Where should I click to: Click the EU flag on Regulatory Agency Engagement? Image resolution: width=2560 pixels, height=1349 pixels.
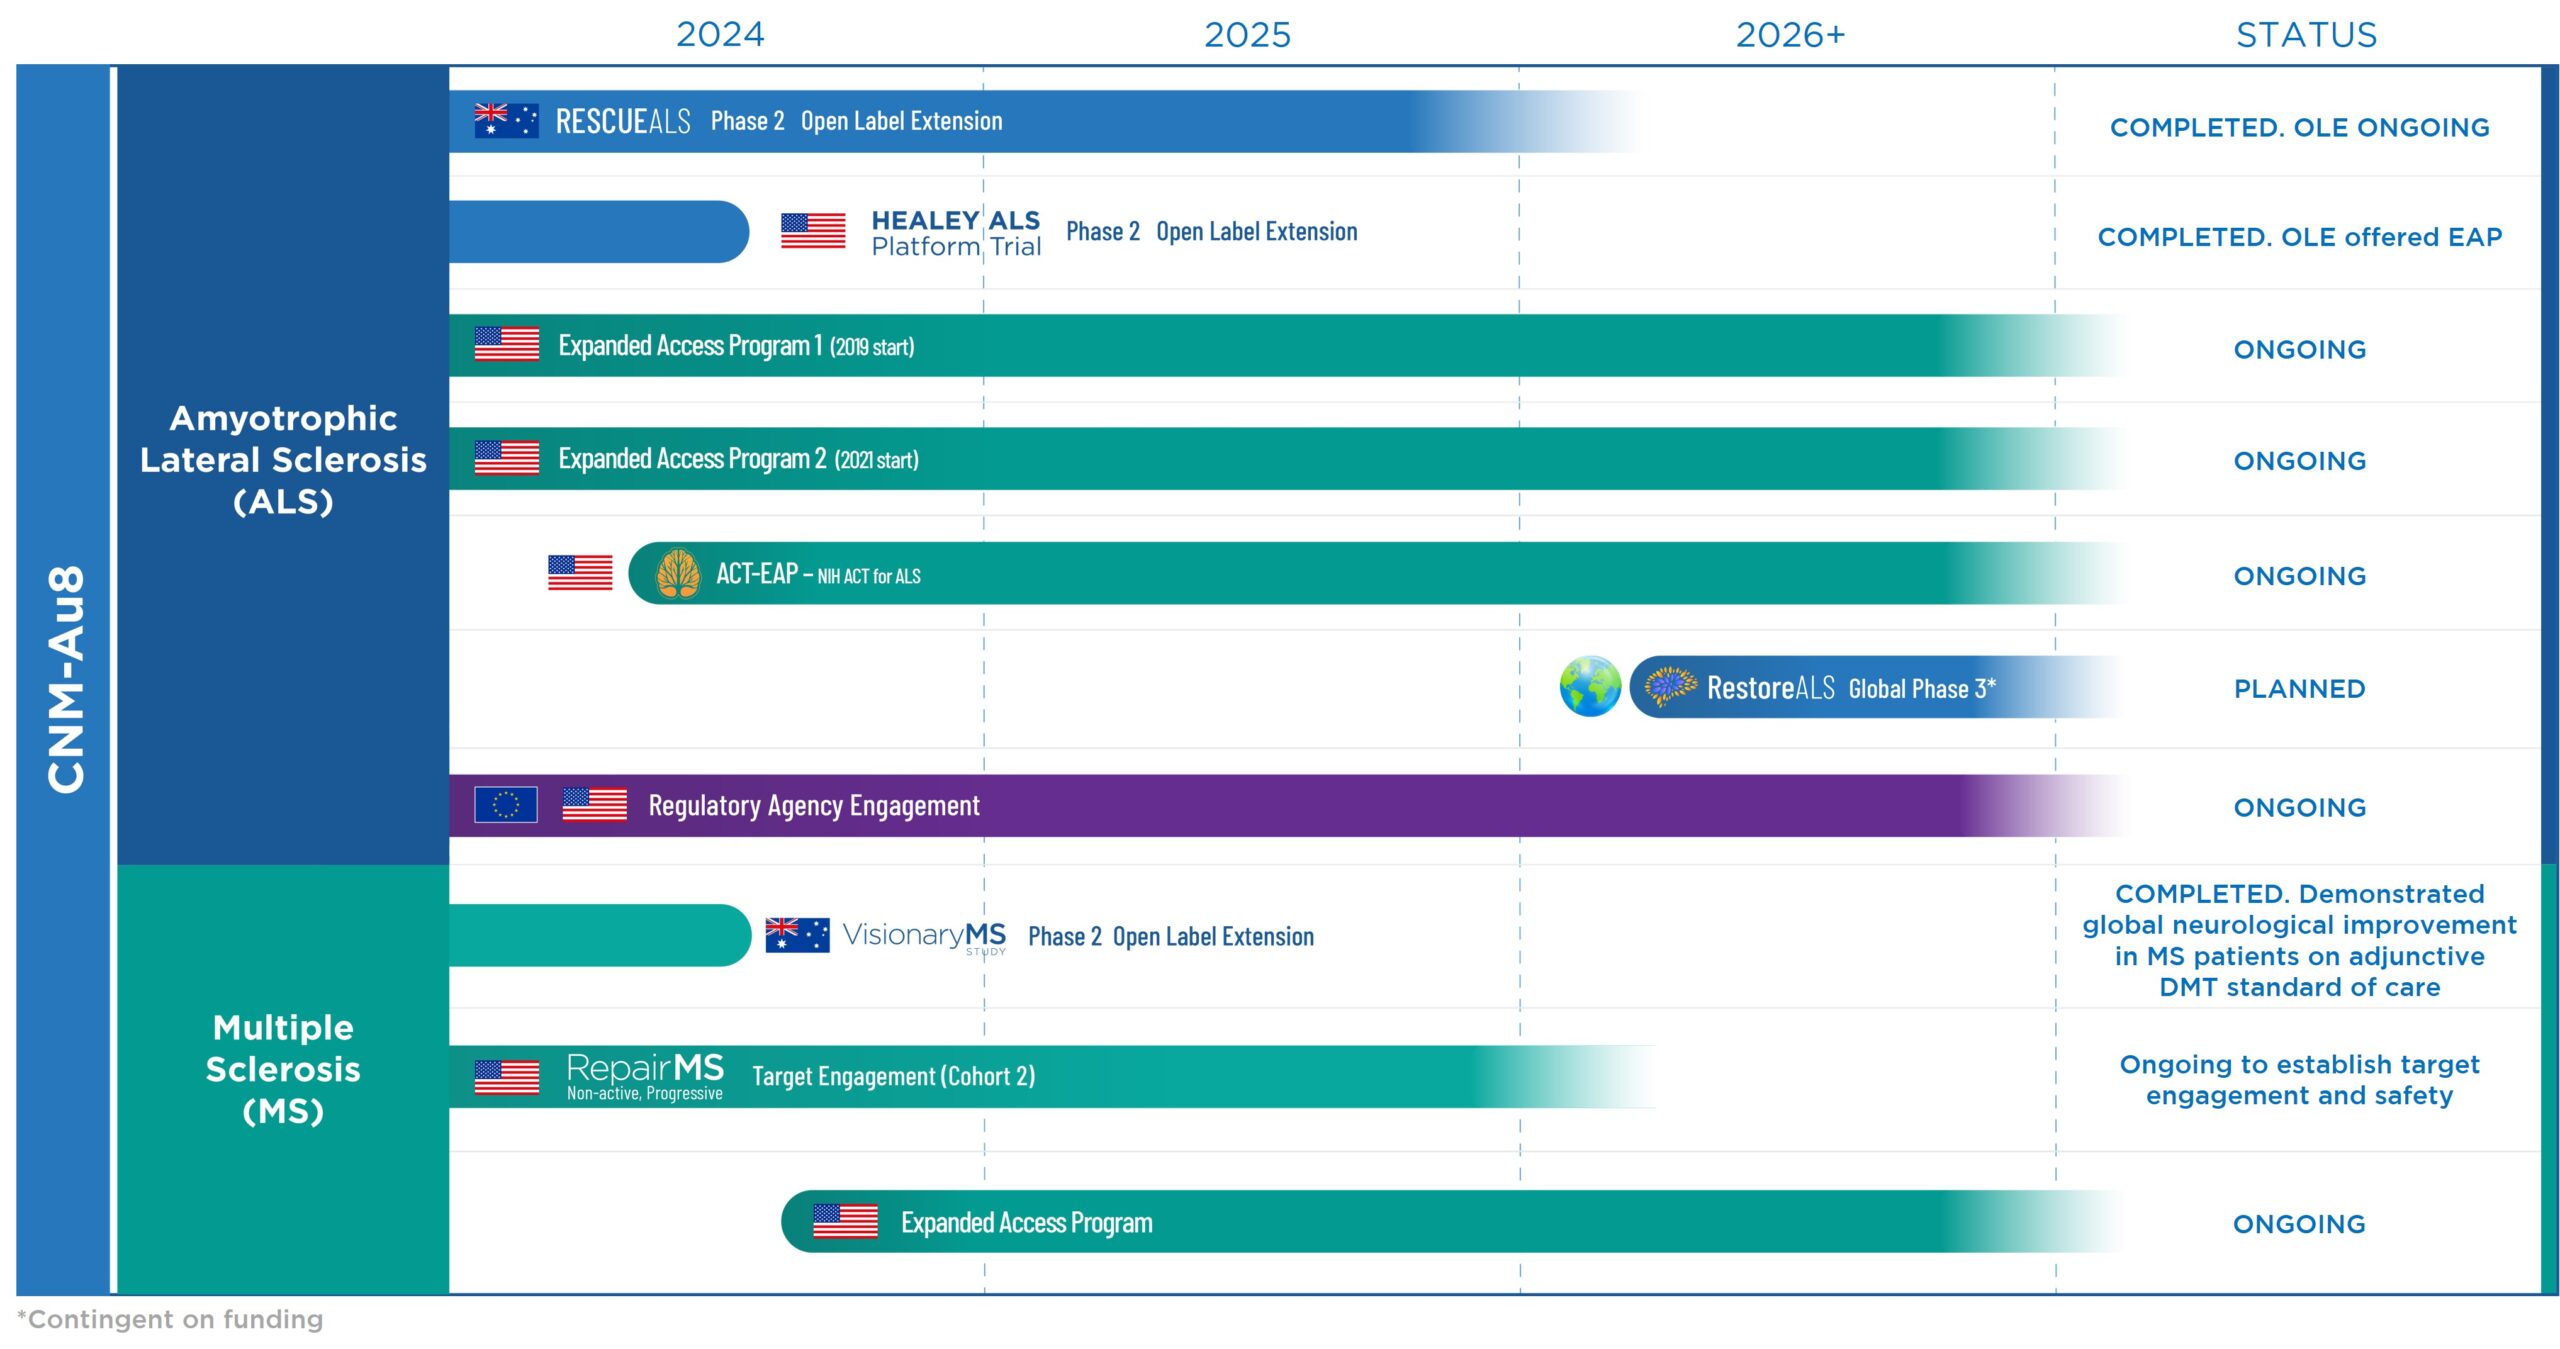(x=505, y=804)
